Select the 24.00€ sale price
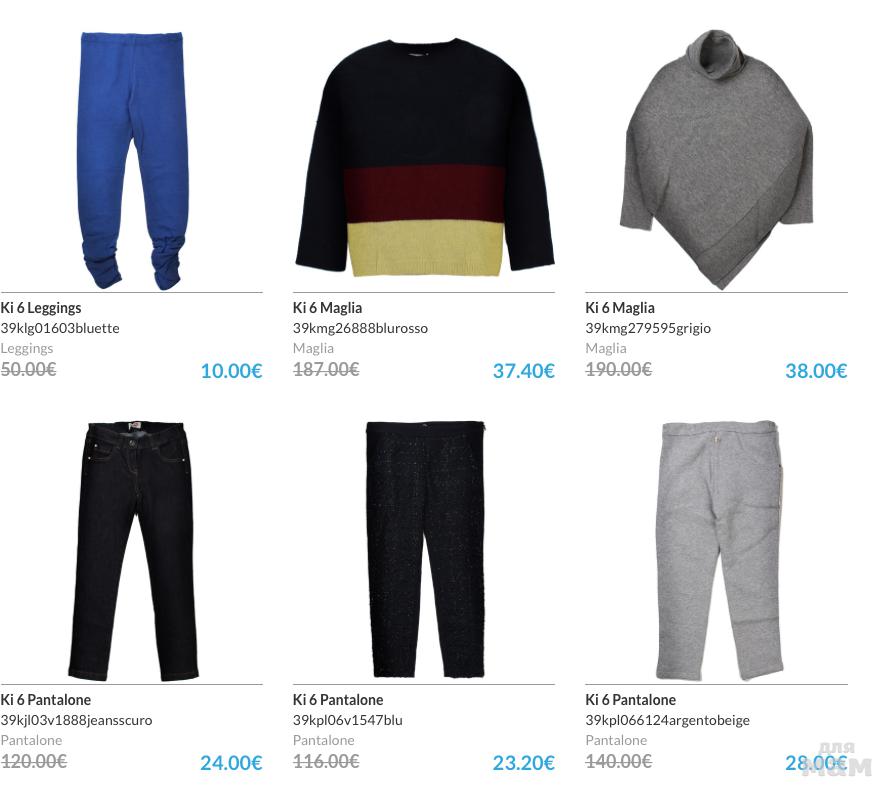This screenshot has width=887, height=791. pyautogui.click(x=231, y=763)
